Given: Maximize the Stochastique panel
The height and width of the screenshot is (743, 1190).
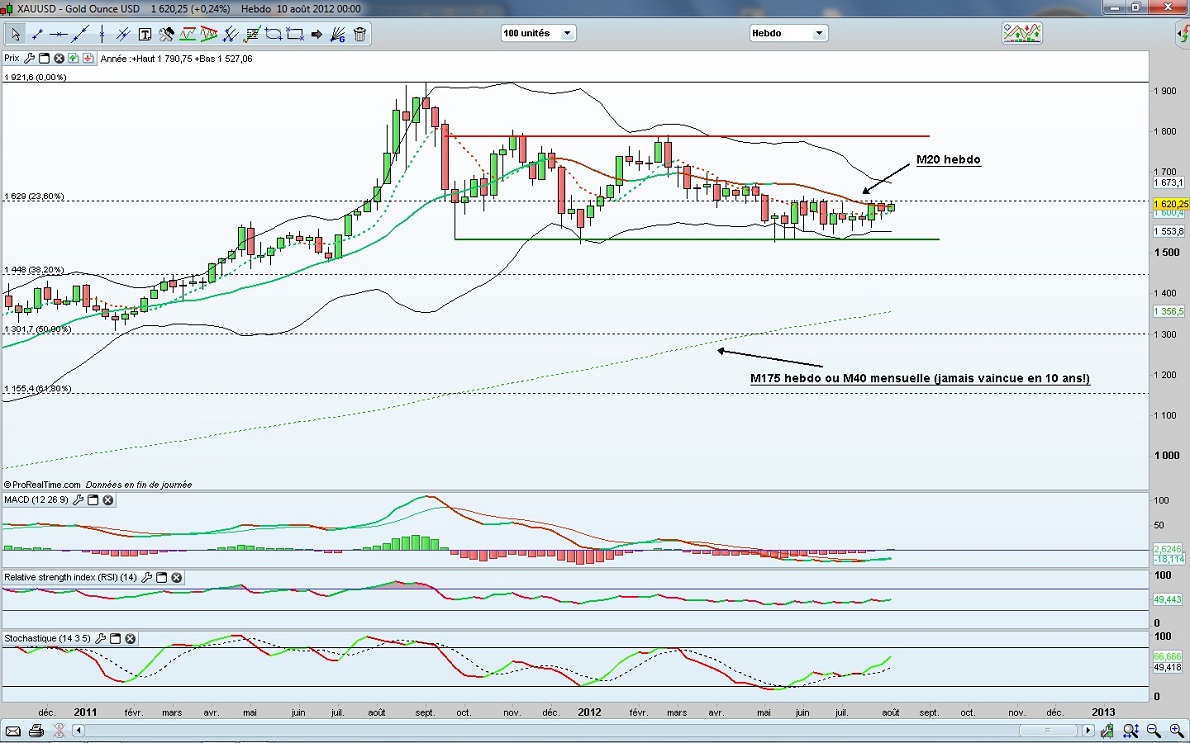Looking at the screenshot, I should coord(115,638).
